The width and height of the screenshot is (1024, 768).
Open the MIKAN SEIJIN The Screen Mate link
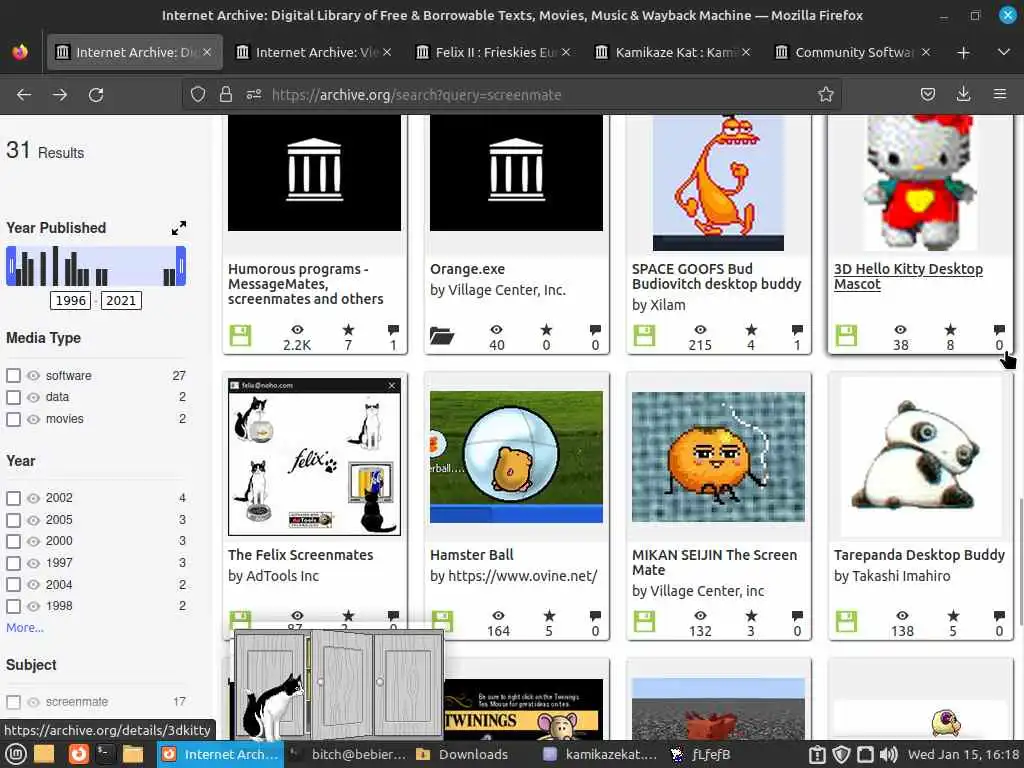coord(714,562)
